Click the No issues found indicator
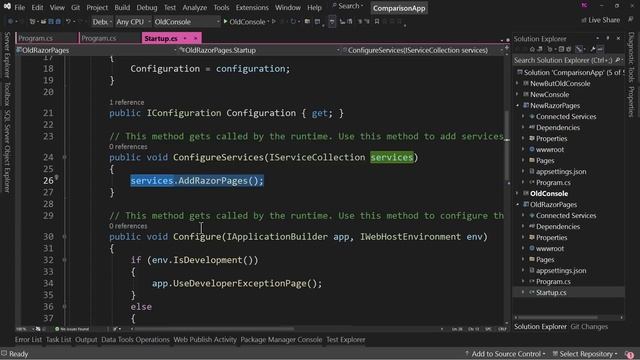This screenshot has height=360, width=640. pos(72,329)
